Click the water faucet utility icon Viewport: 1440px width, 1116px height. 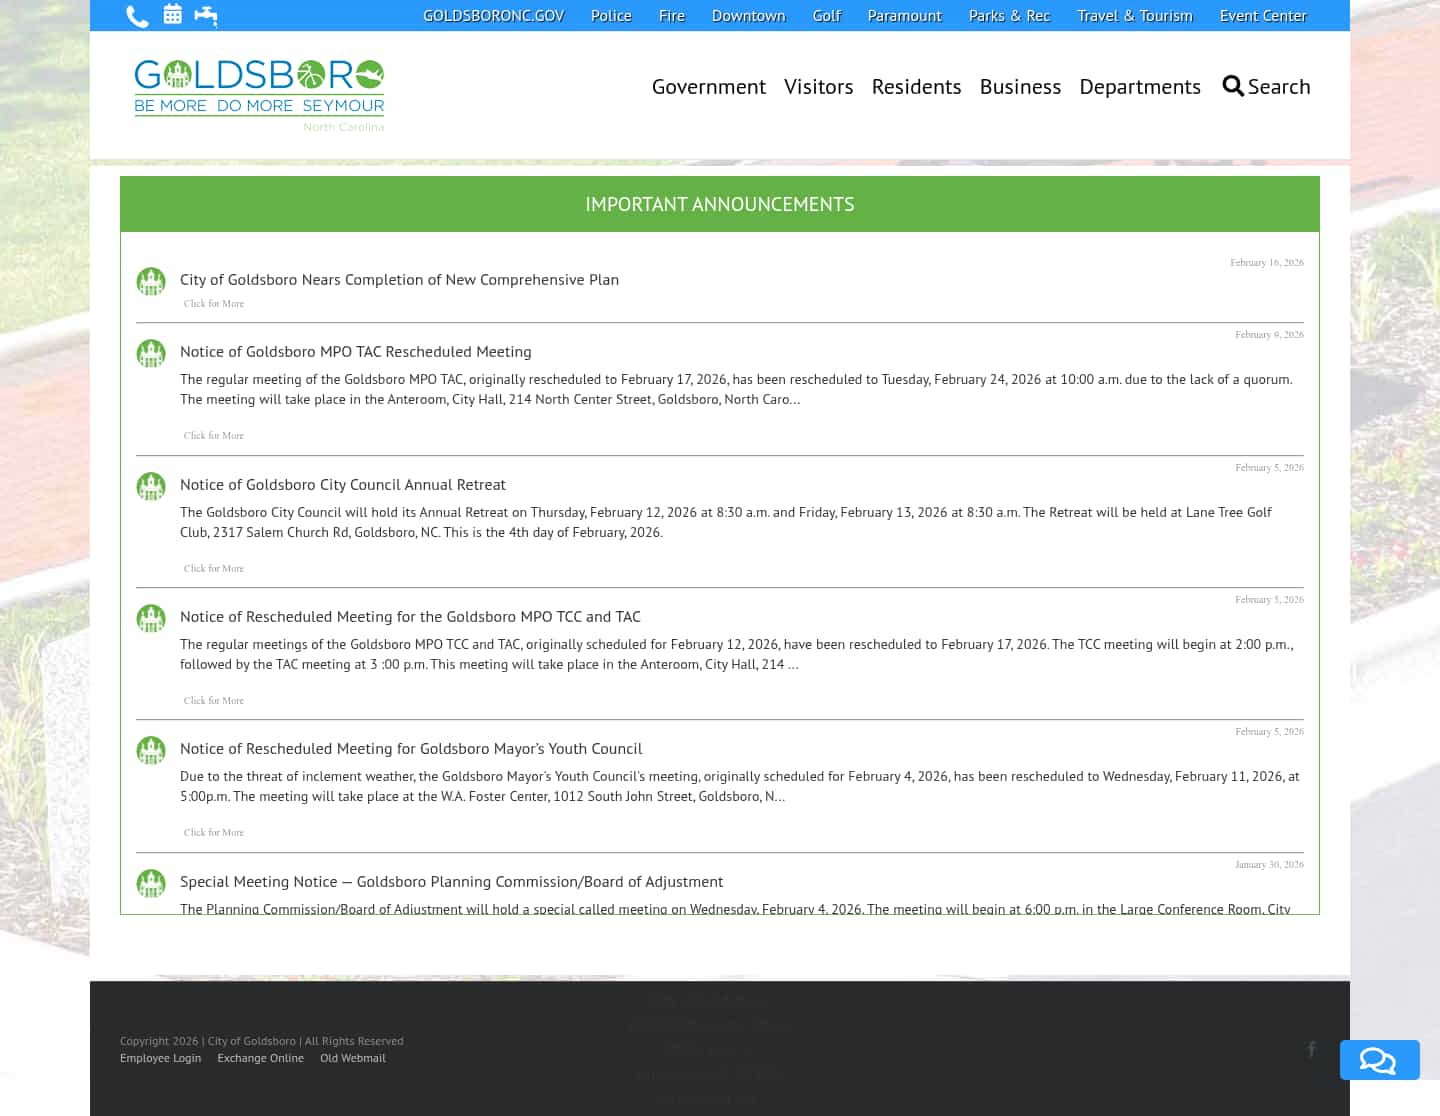pos(207,15)
